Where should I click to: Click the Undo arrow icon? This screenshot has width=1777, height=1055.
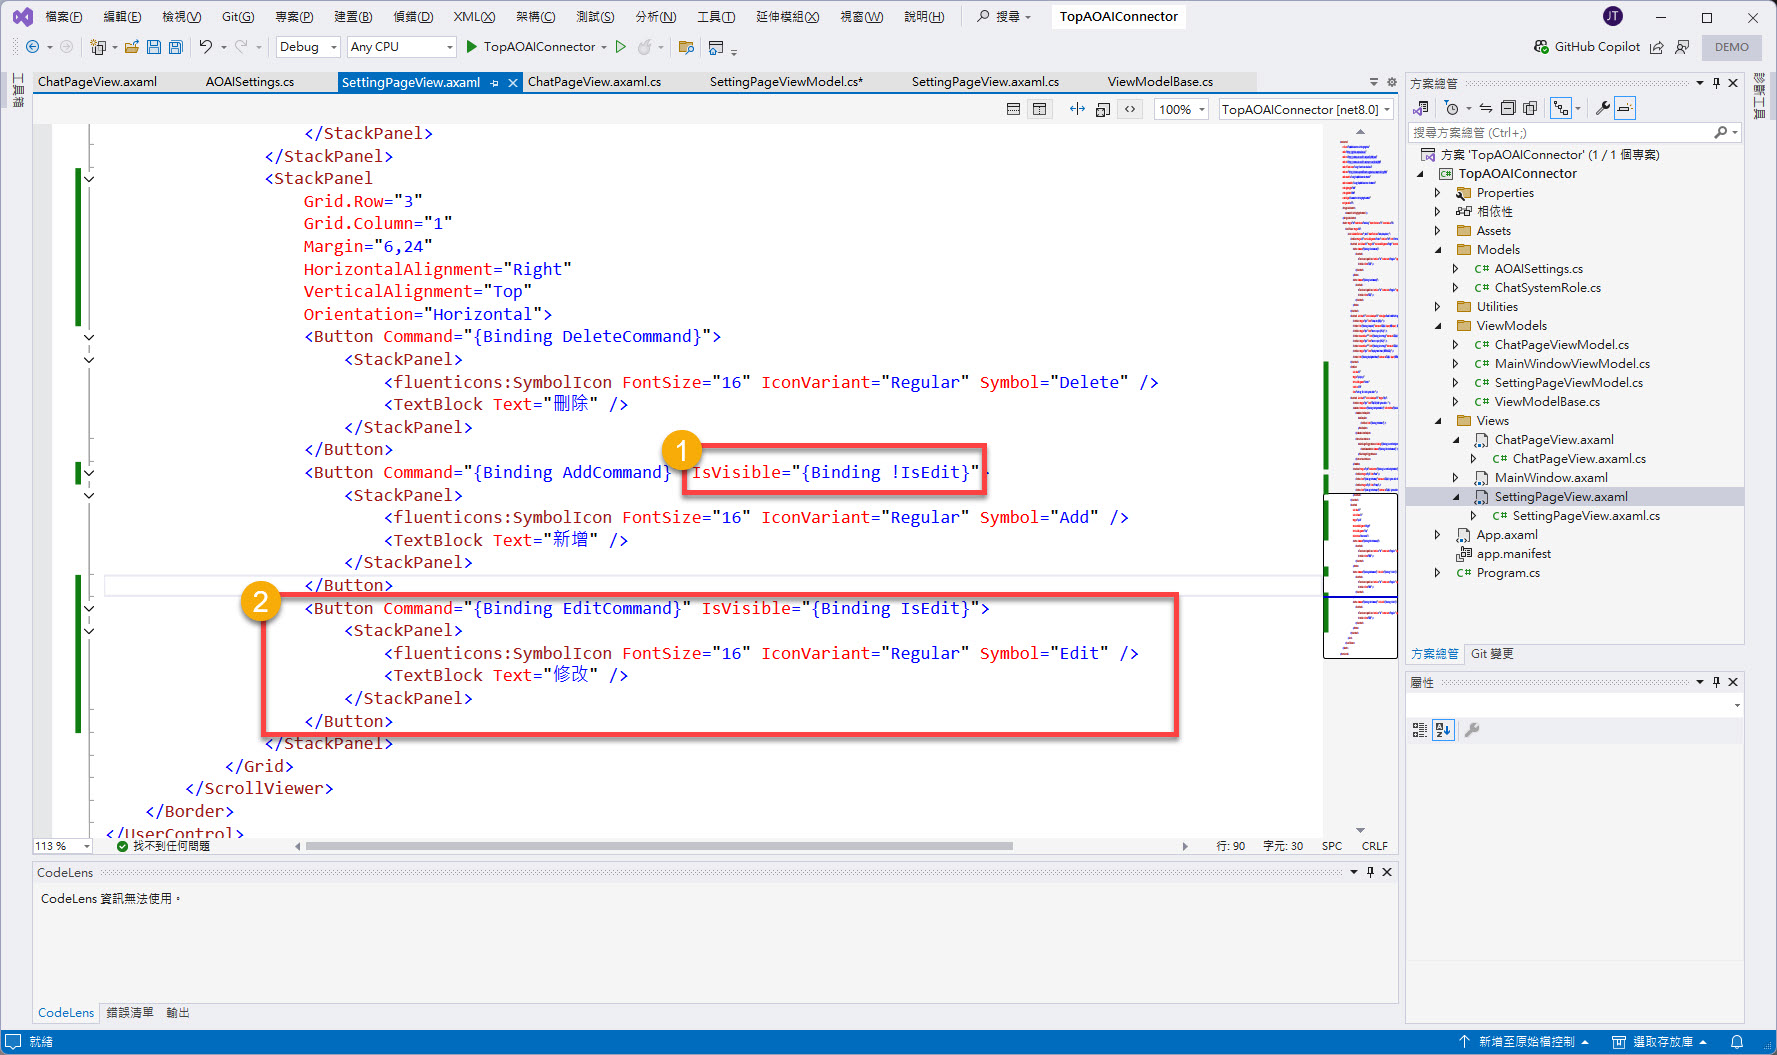click(206, 47)
